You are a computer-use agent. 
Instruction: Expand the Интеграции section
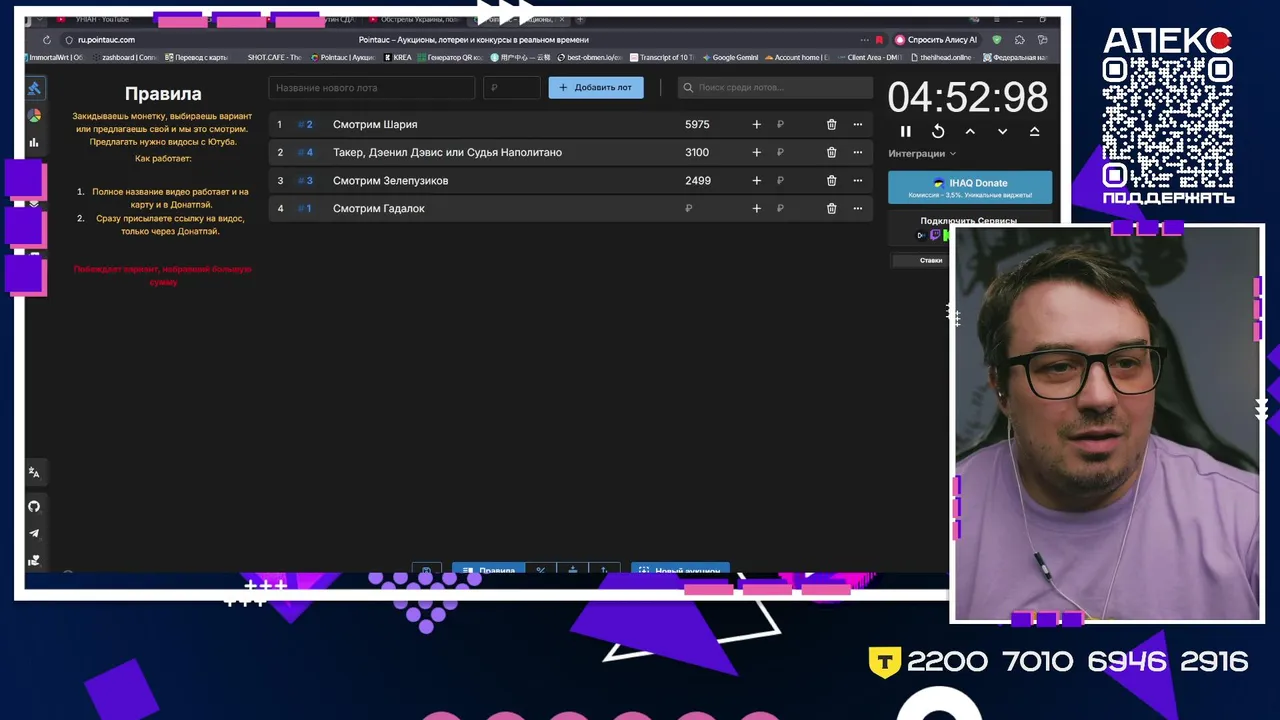click(922, 154)
